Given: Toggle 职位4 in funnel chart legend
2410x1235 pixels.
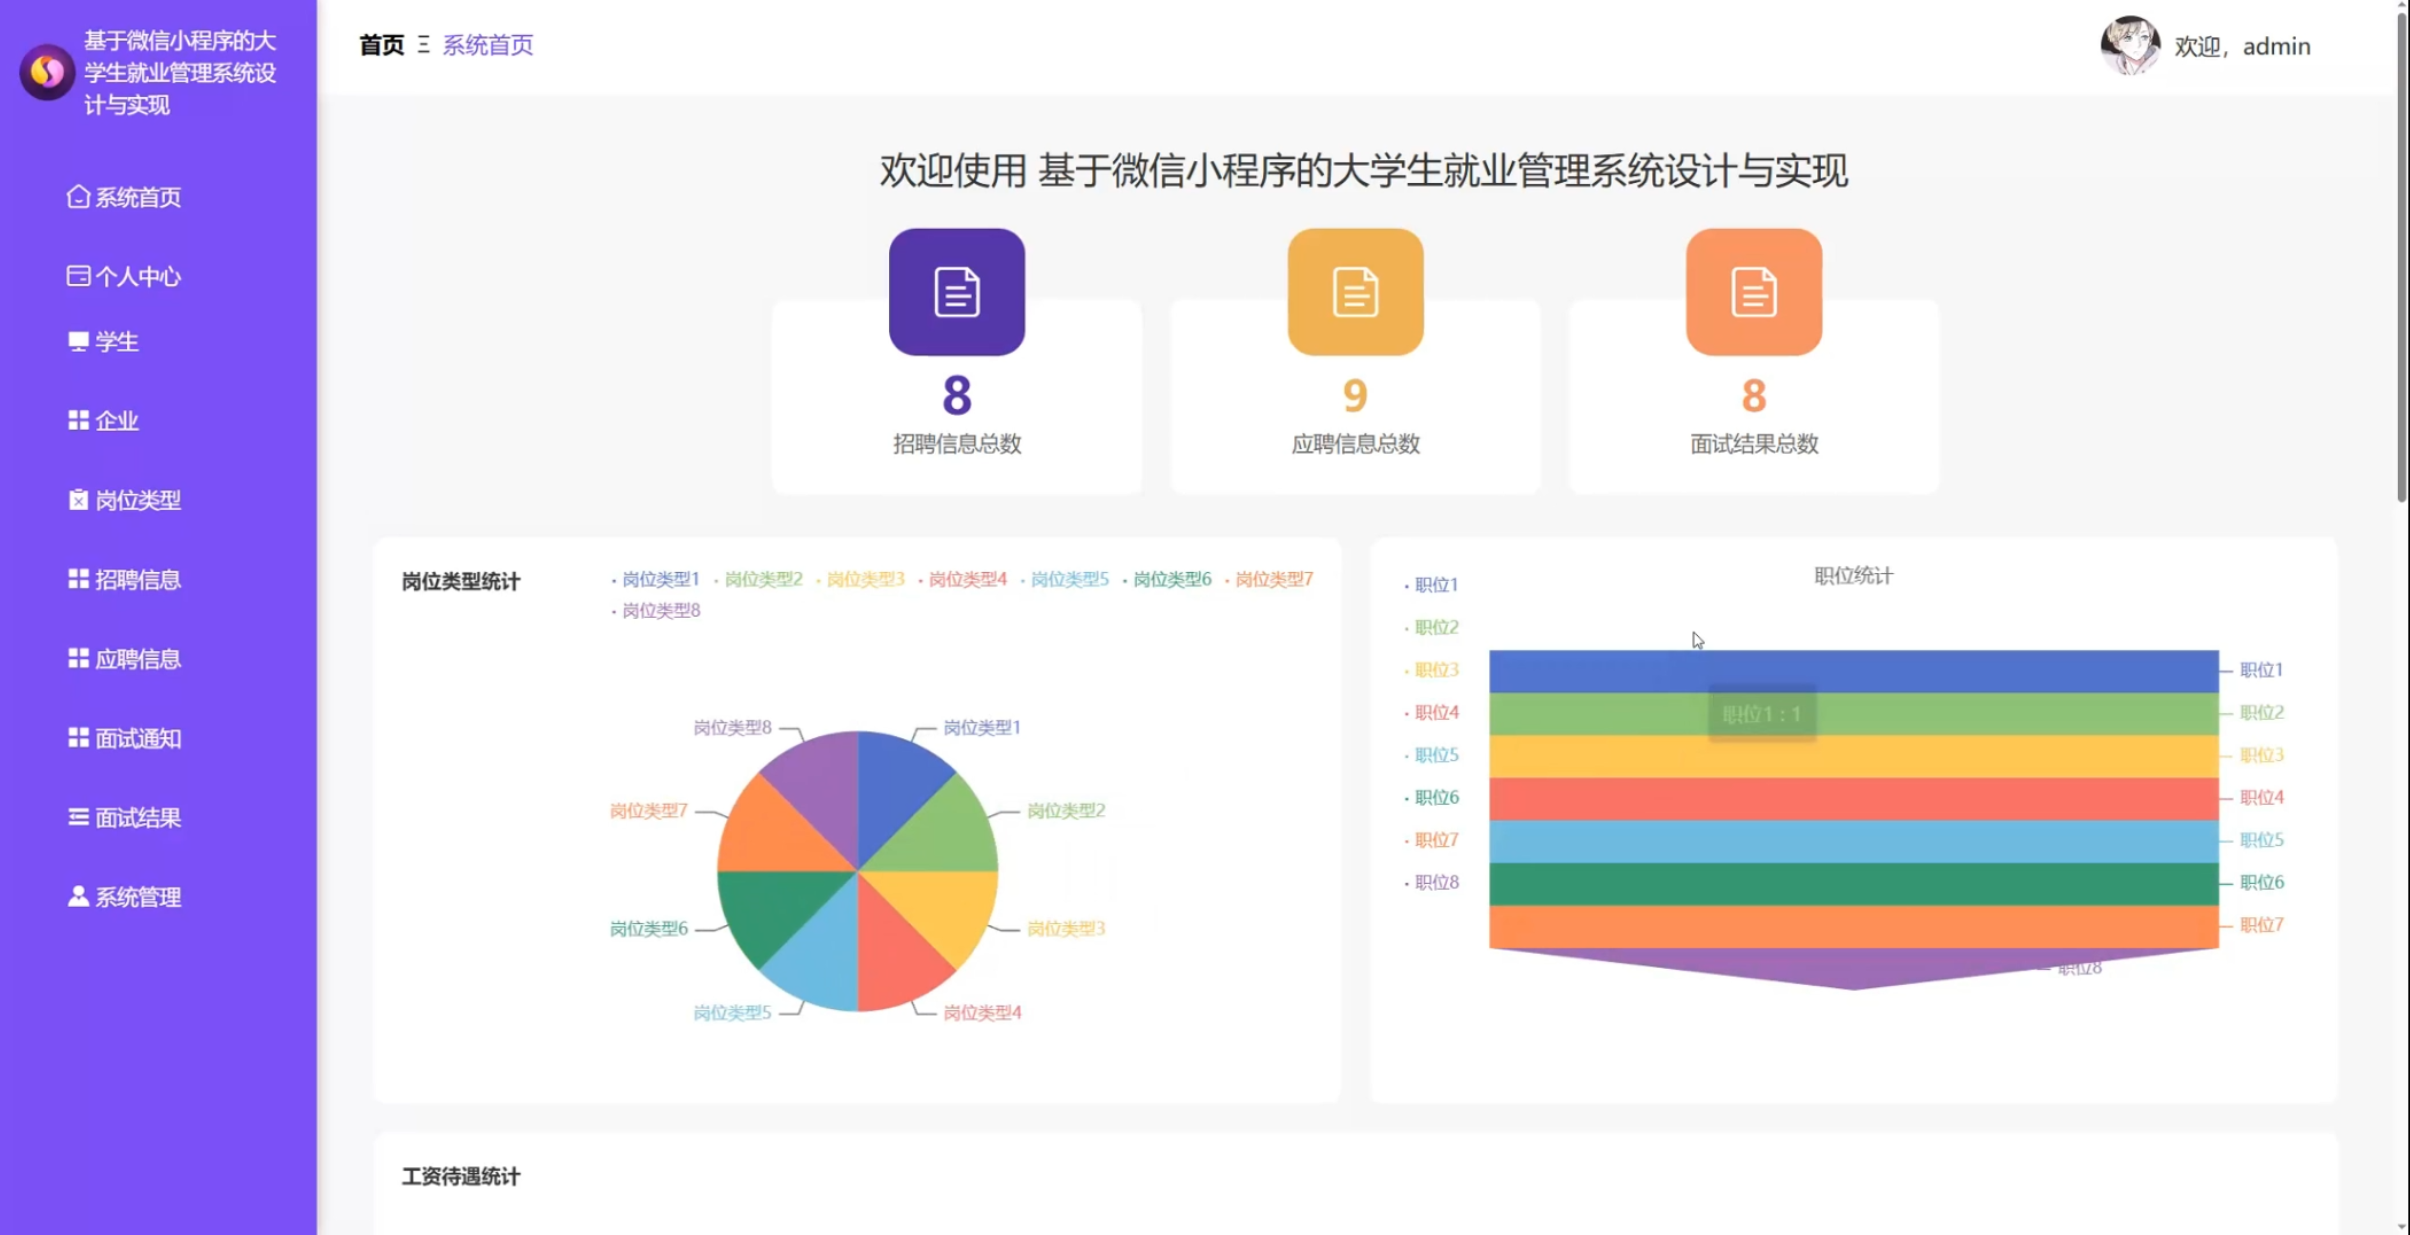Looking at the screenshot, I should coord(1431,712).
